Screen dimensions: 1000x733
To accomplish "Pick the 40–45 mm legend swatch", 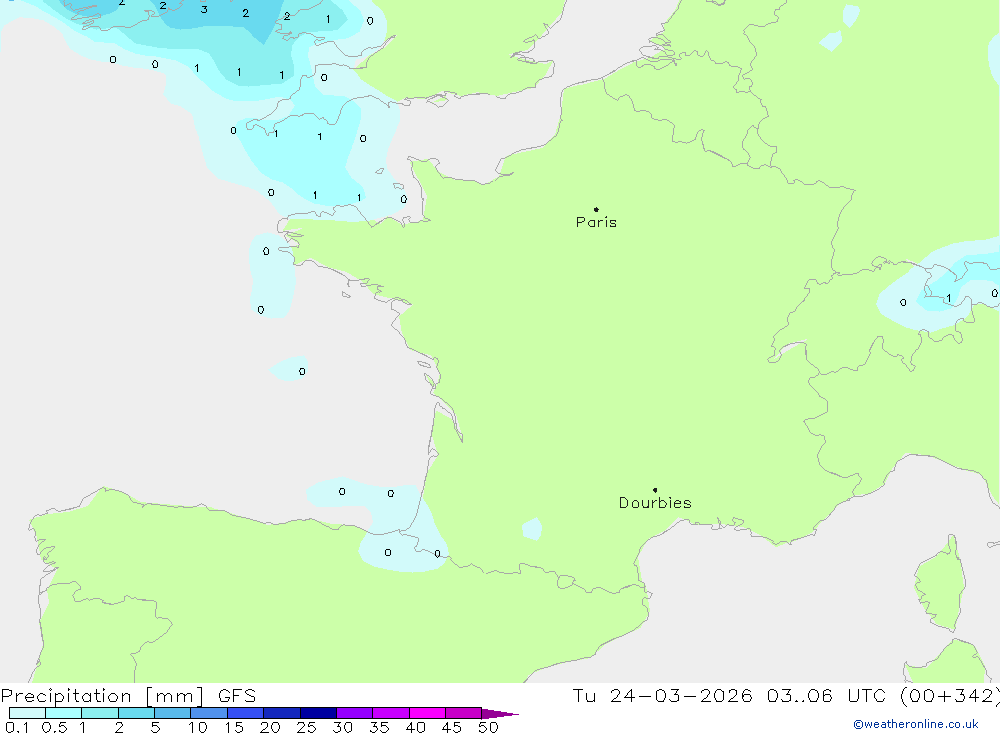I will pos(427,713).
